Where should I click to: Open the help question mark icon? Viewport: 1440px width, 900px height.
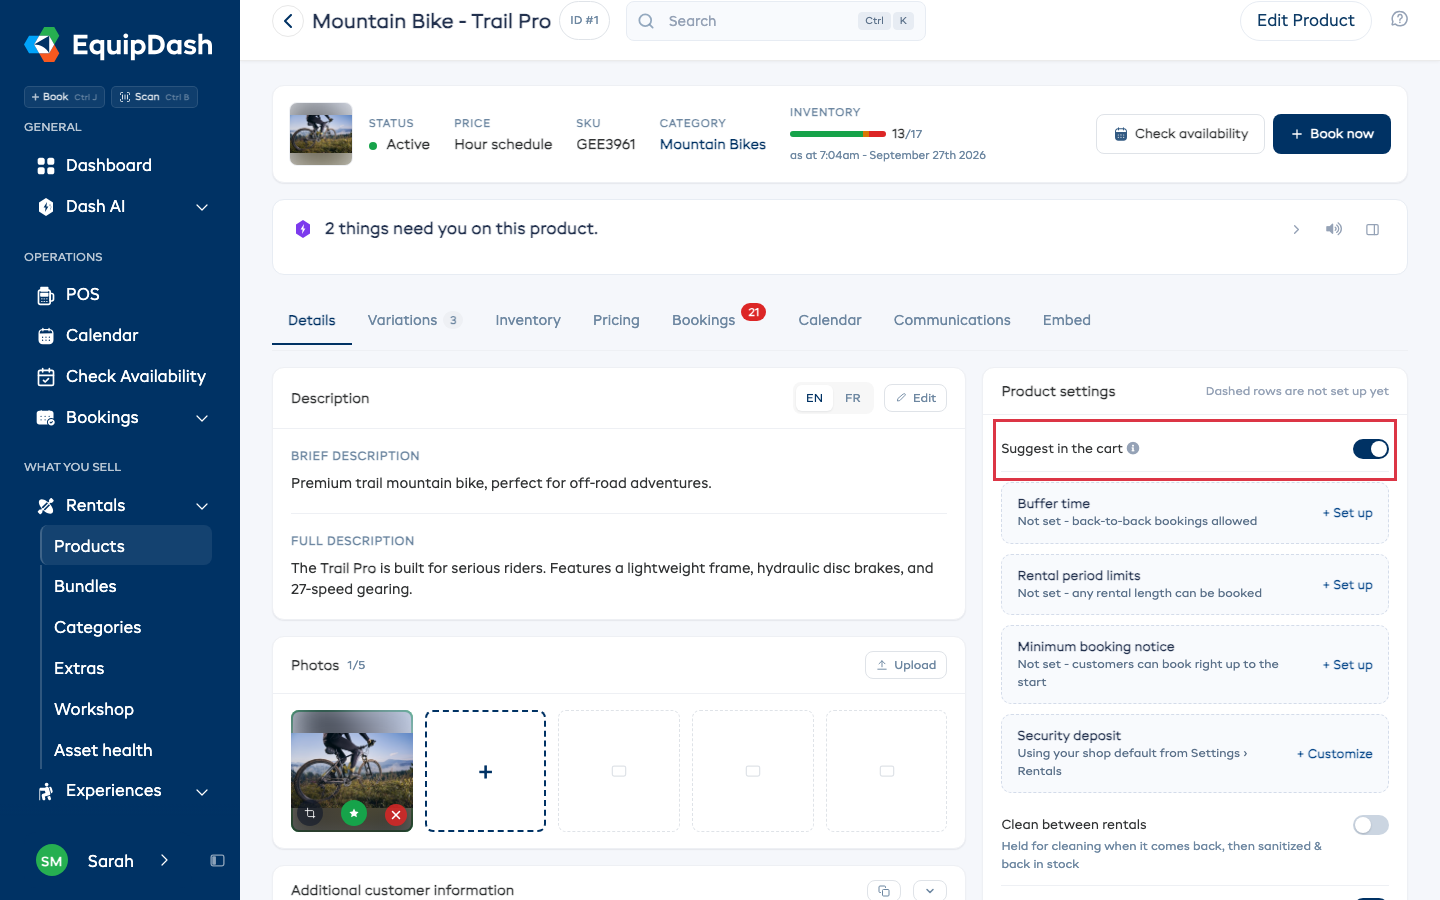pyautogui.click(x=1399, y=19)
